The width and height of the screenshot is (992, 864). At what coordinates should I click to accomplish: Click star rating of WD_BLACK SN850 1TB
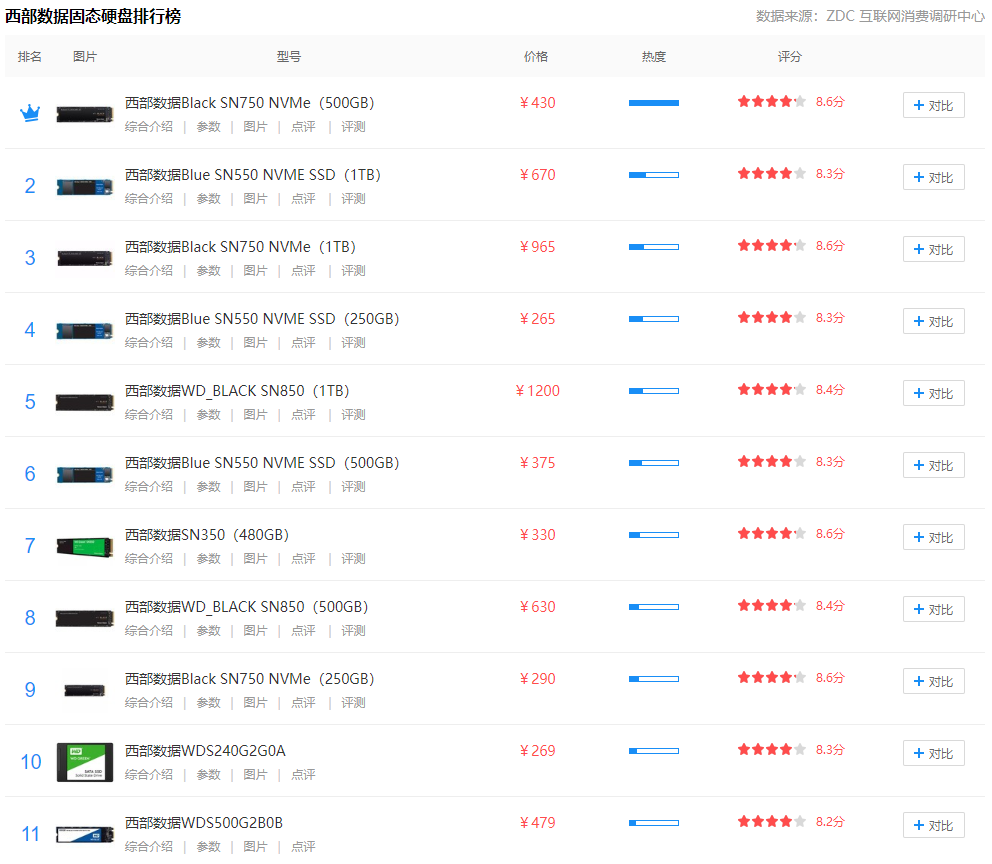tap(771, 390)
